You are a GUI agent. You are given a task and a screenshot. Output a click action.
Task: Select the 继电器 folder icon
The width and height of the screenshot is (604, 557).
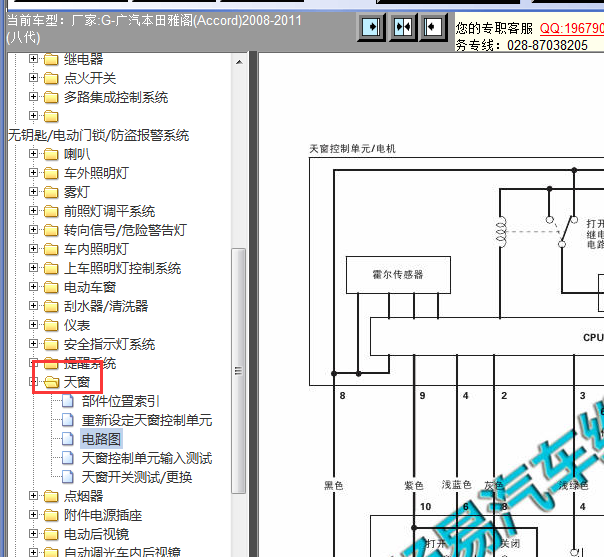click(x=51, y=59)
